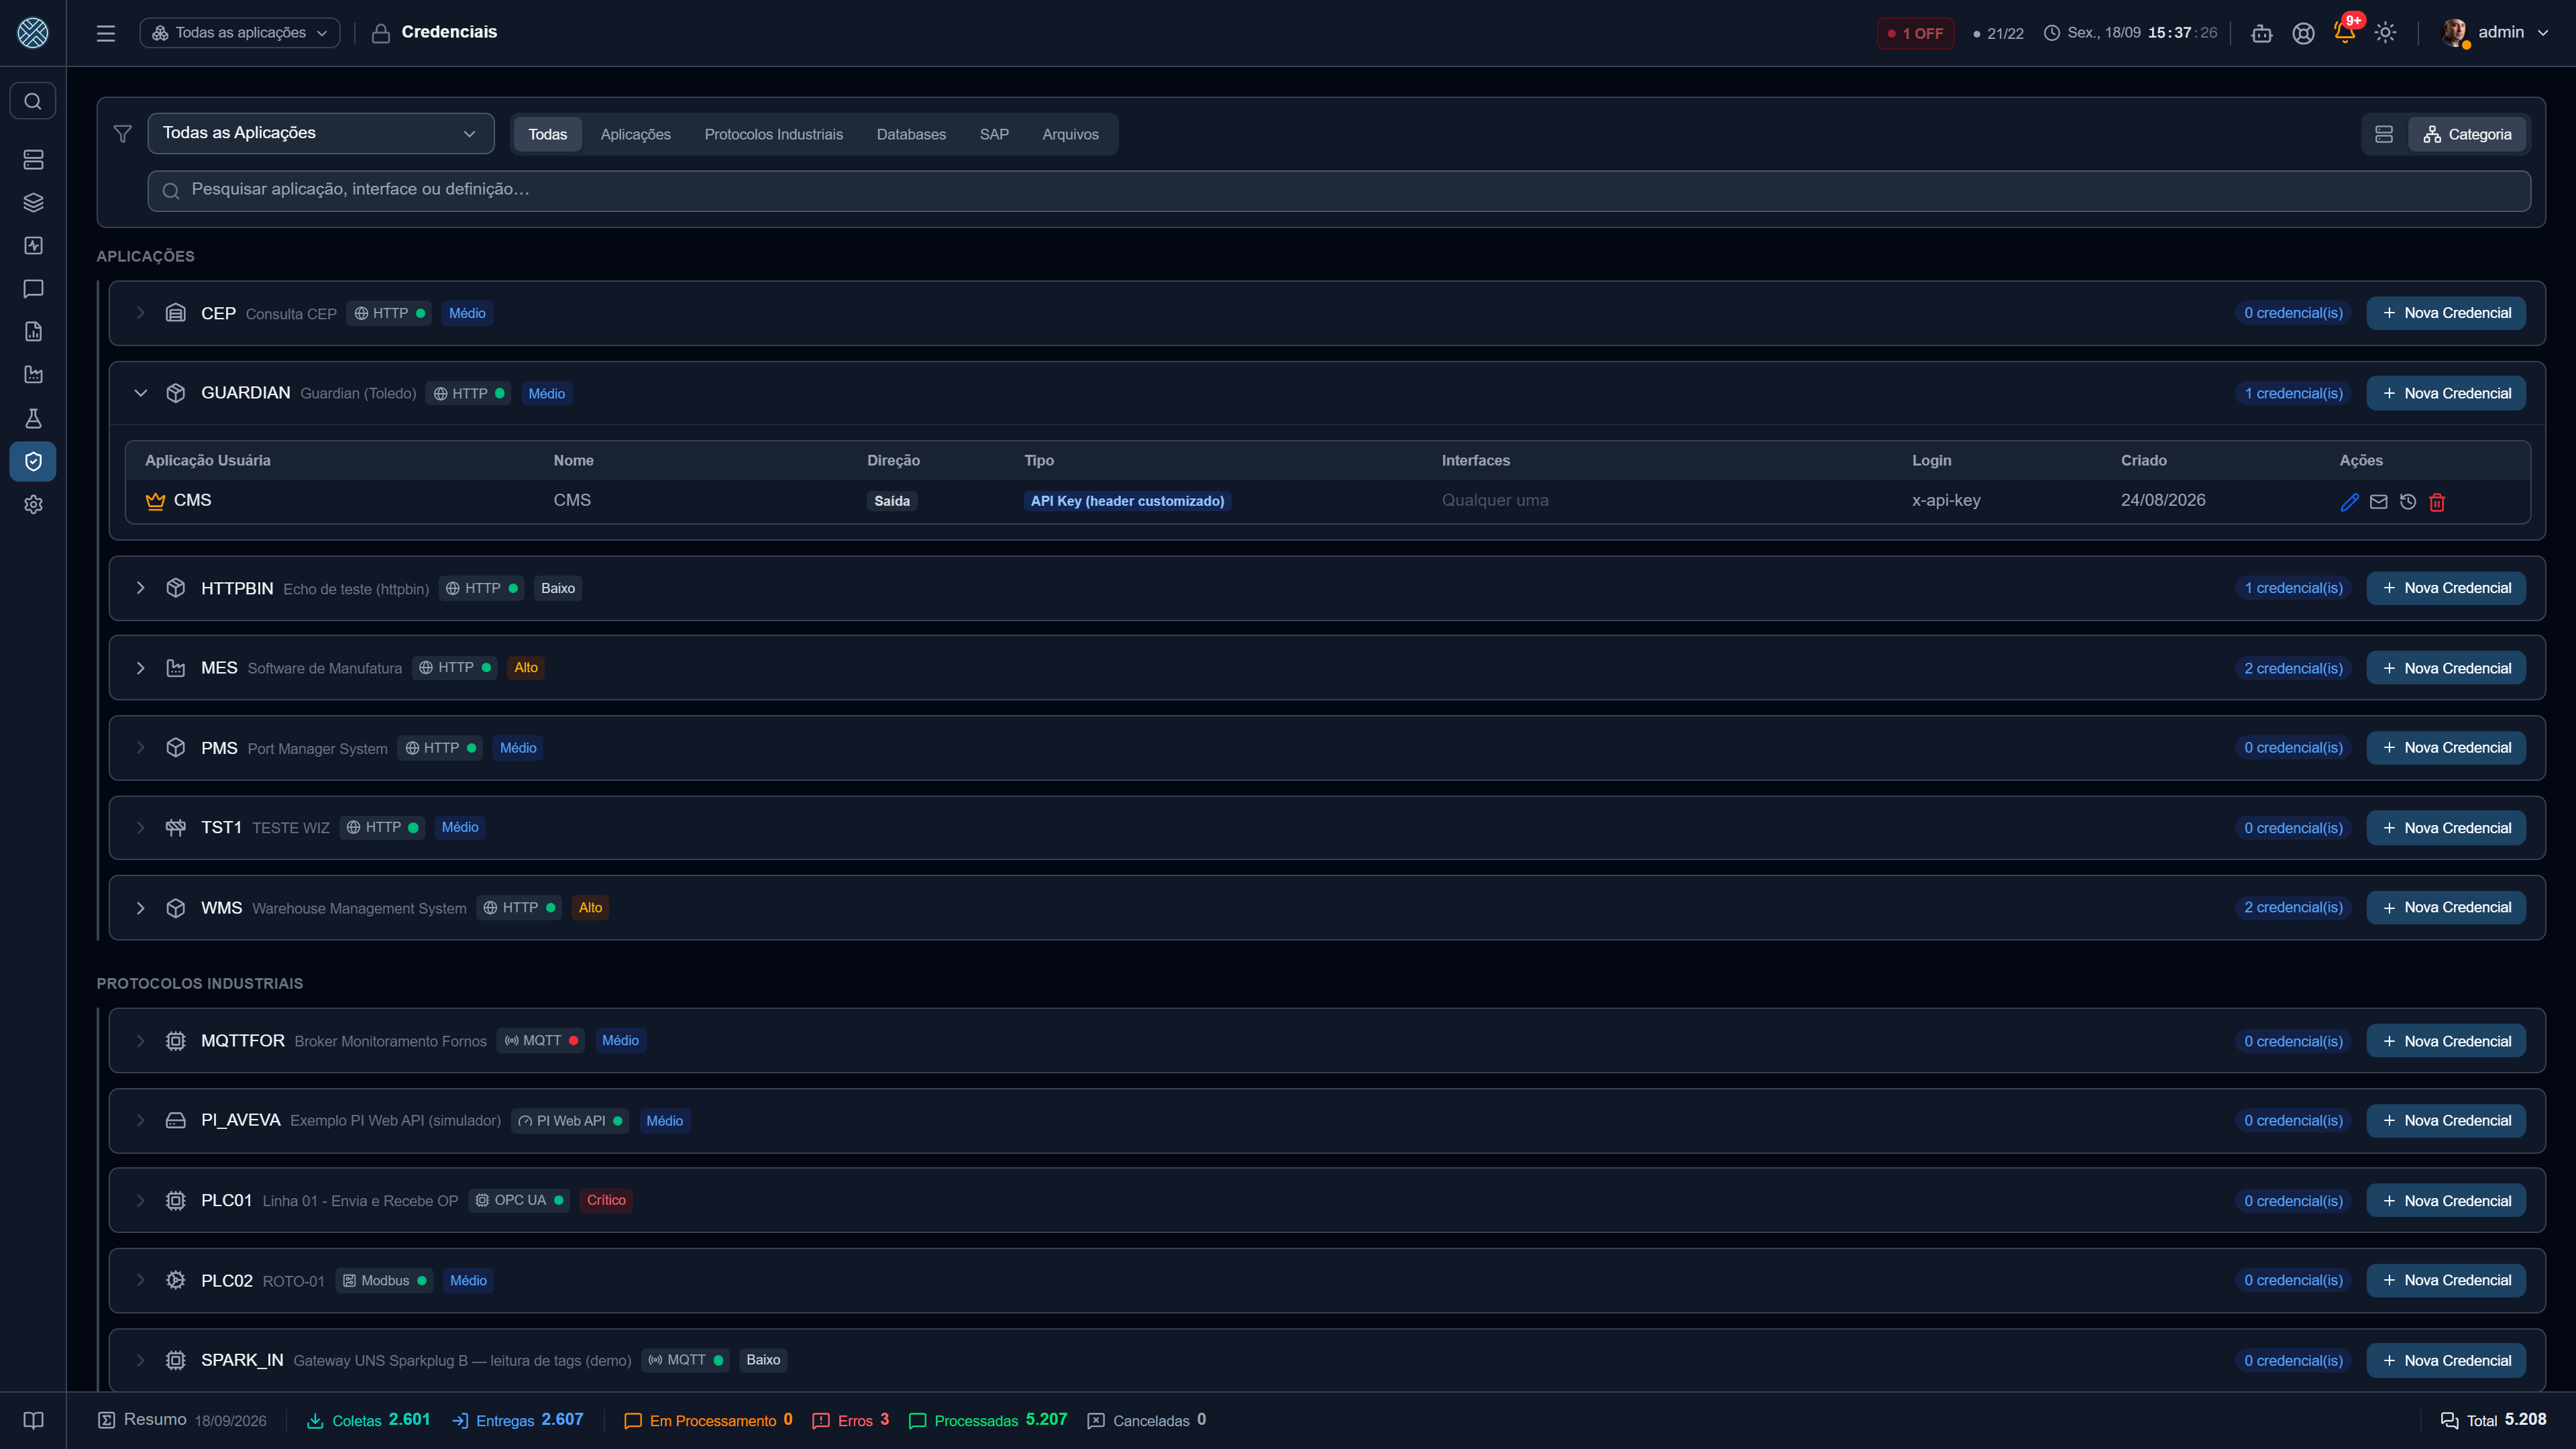The height and width of the screenshot is (1449, 2576).
Task: Open the flask lab sidebar icon
Action: pos(33,418)
